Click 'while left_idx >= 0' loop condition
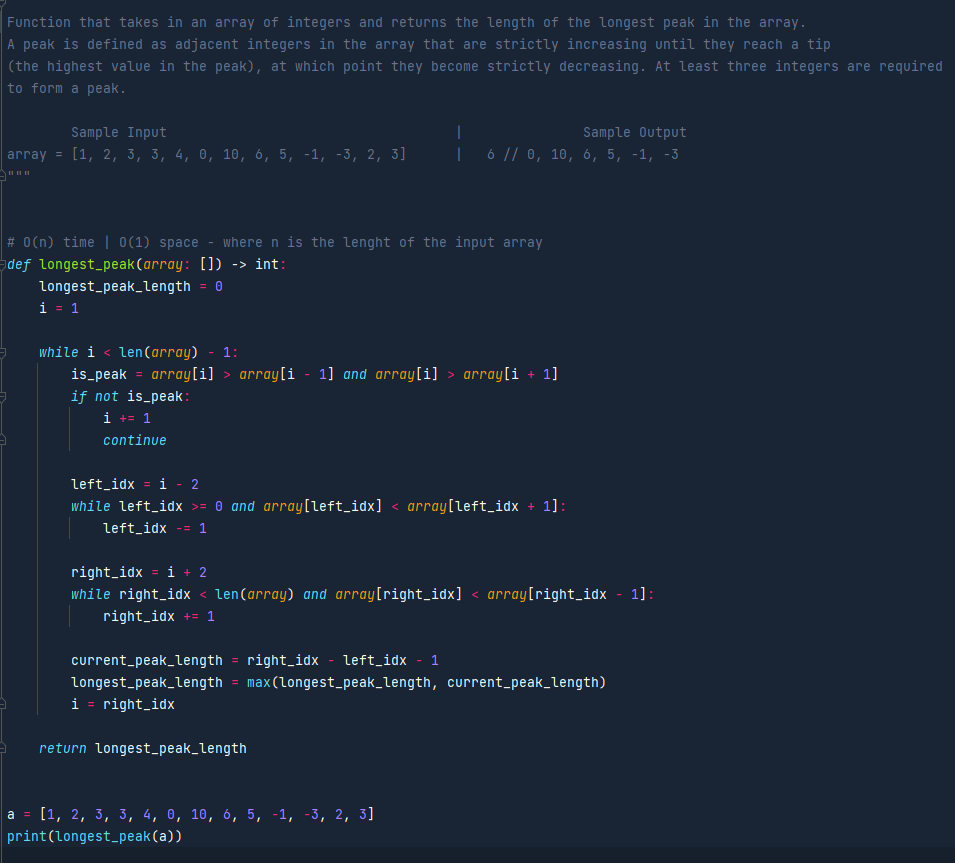The width and height of the screenshot is (955, 863). tap(319, 506)
